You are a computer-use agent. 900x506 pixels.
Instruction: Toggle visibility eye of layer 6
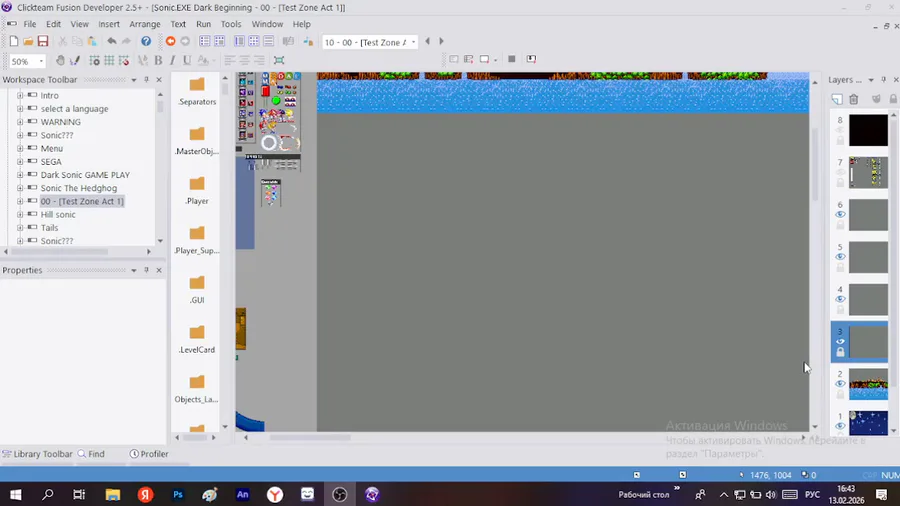[840, 215]
